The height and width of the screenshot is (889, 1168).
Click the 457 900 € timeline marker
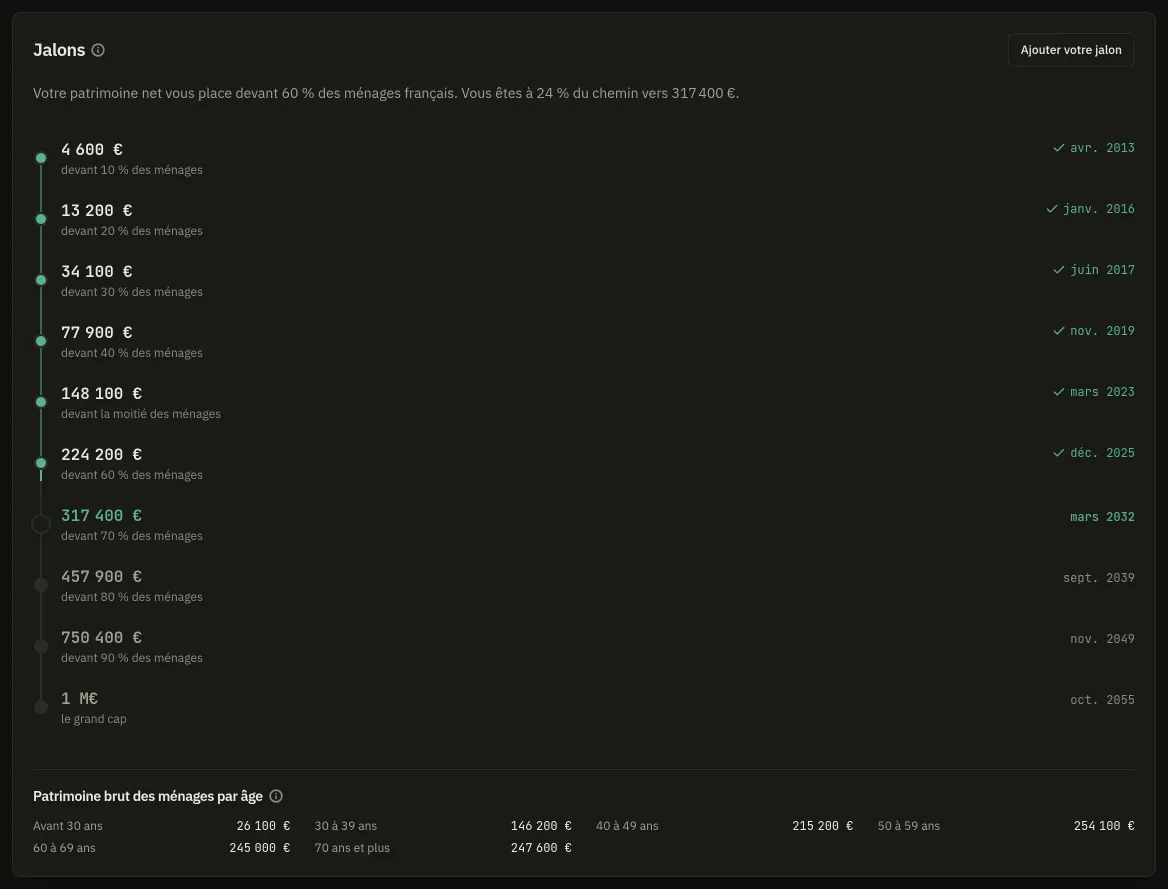point(41,585)
